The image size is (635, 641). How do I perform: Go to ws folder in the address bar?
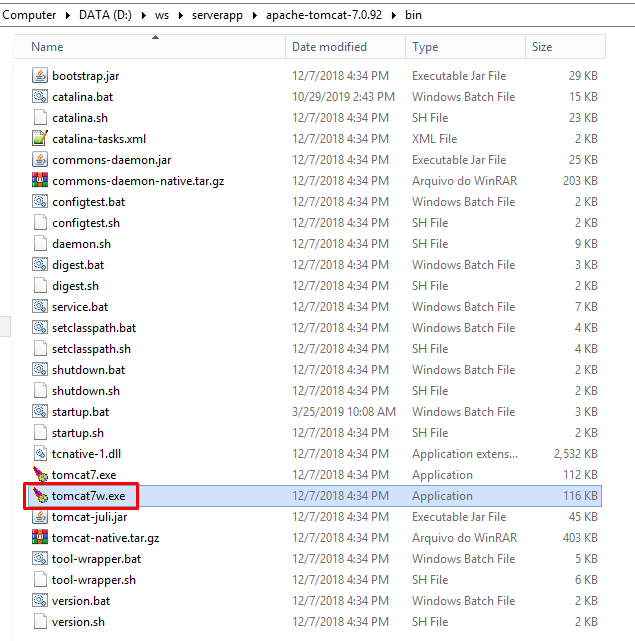tap(162, 15)
